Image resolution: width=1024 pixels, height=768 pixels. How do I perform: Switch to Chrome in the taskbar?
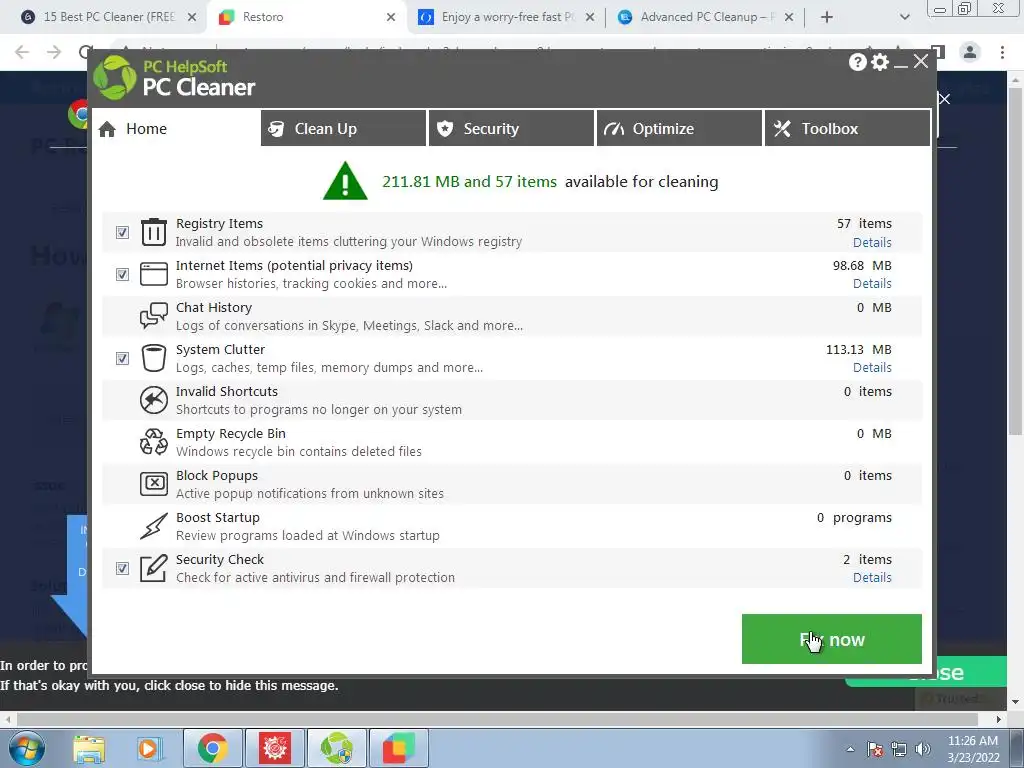212,748
